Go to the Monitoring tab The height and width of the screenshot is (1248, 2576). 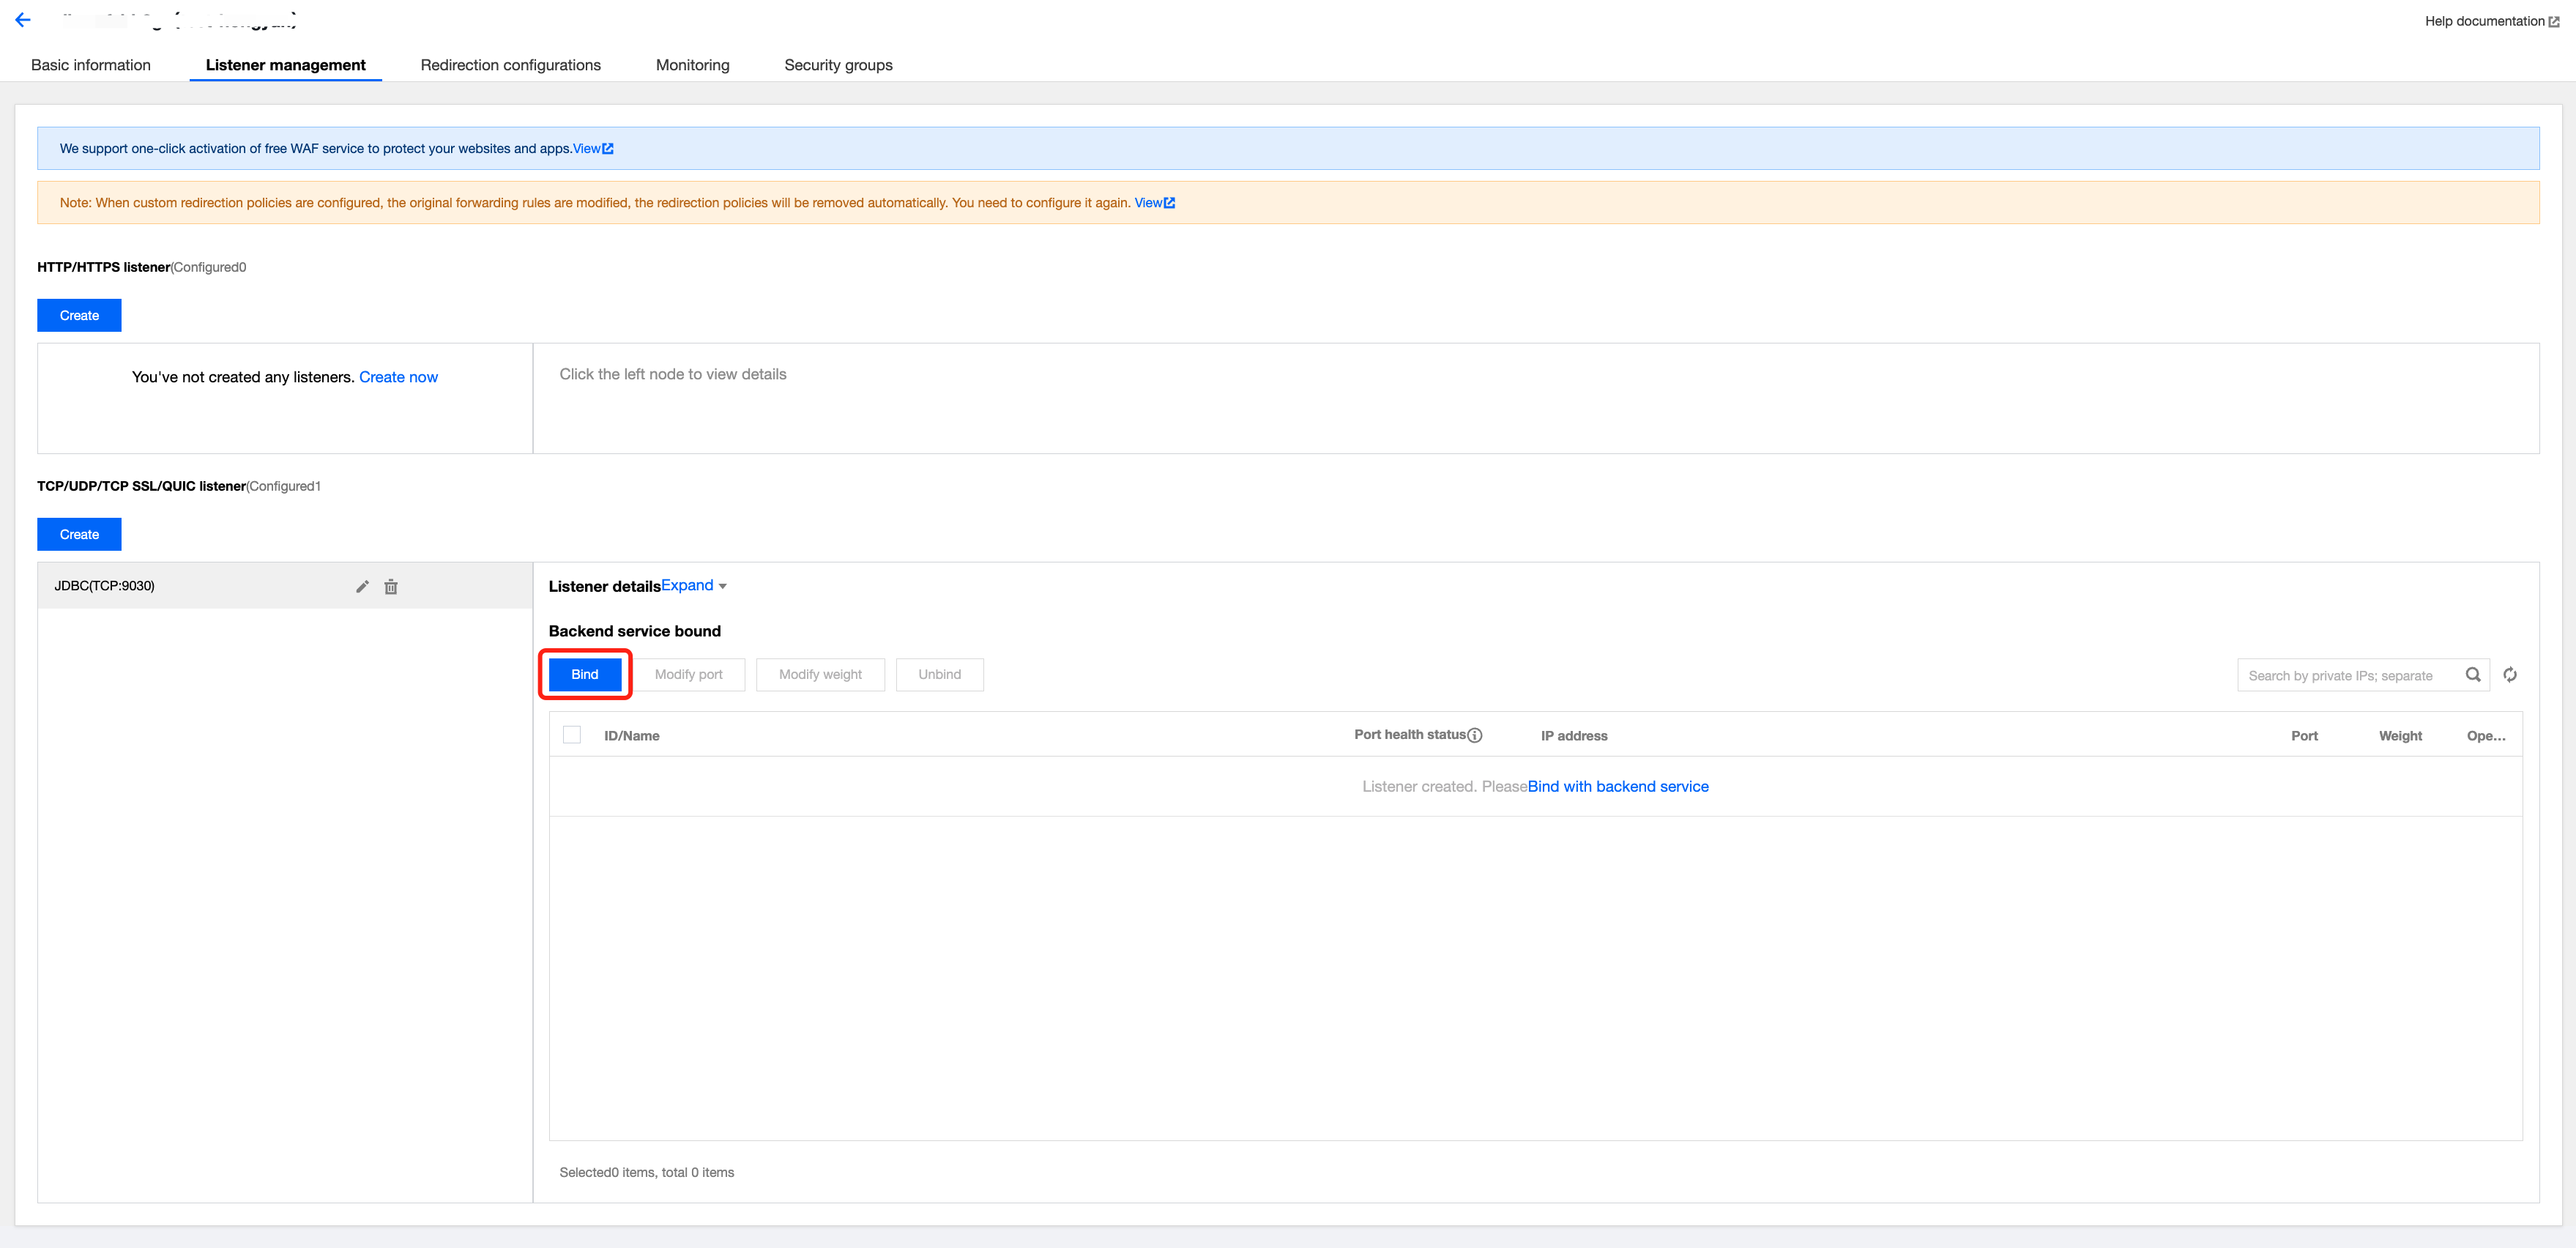692,65
